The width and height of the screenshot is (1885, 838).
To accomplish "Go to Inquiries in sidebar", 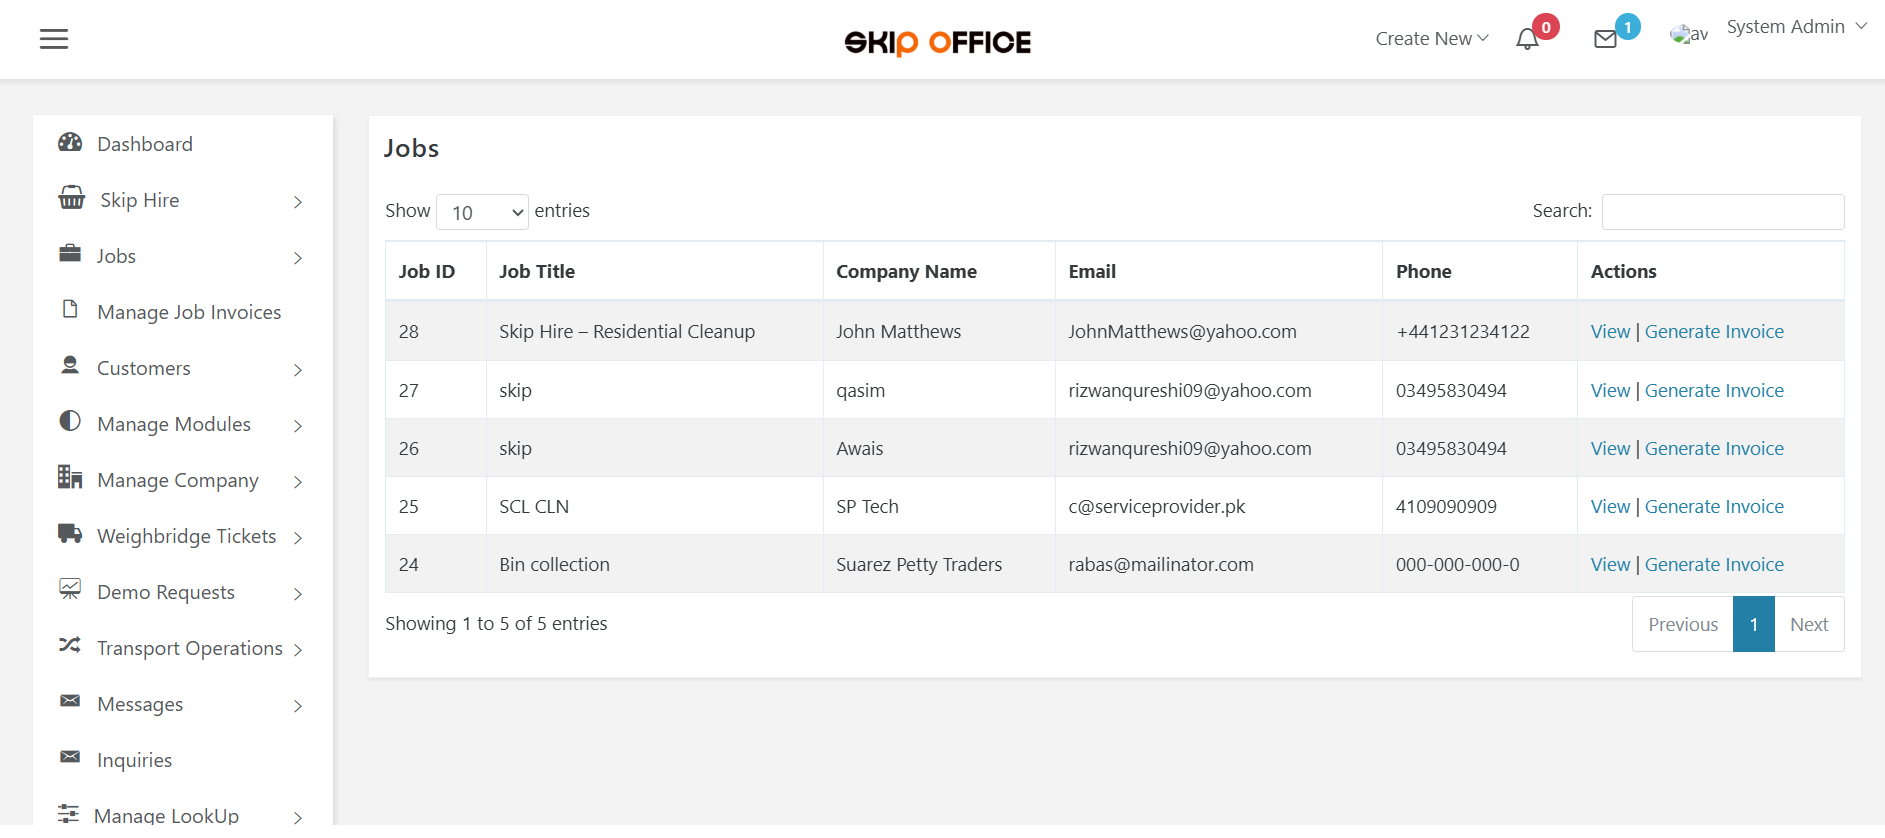I will tap(134, 760).
